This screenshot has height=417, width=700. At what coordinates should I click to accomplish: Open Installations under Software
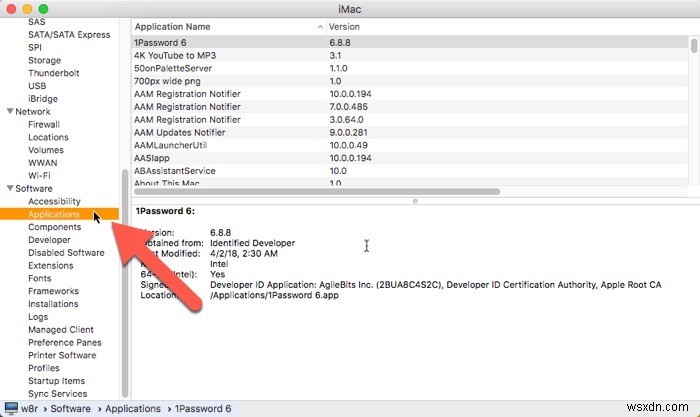coord(53,304)
